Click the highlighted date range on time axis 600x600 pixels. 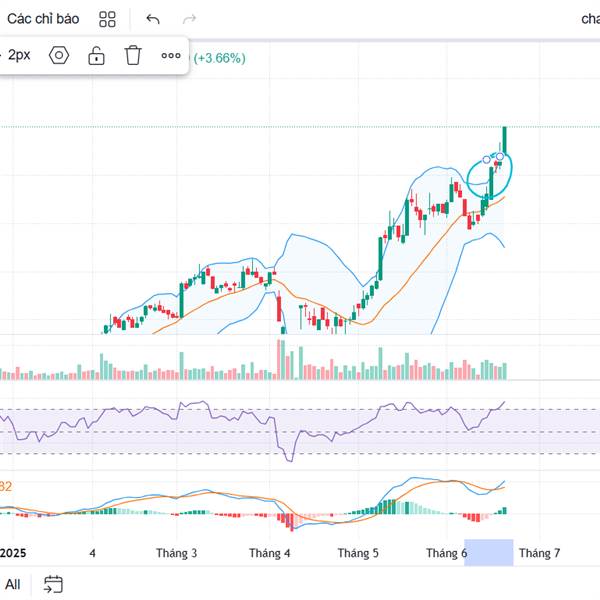[489, 552]
